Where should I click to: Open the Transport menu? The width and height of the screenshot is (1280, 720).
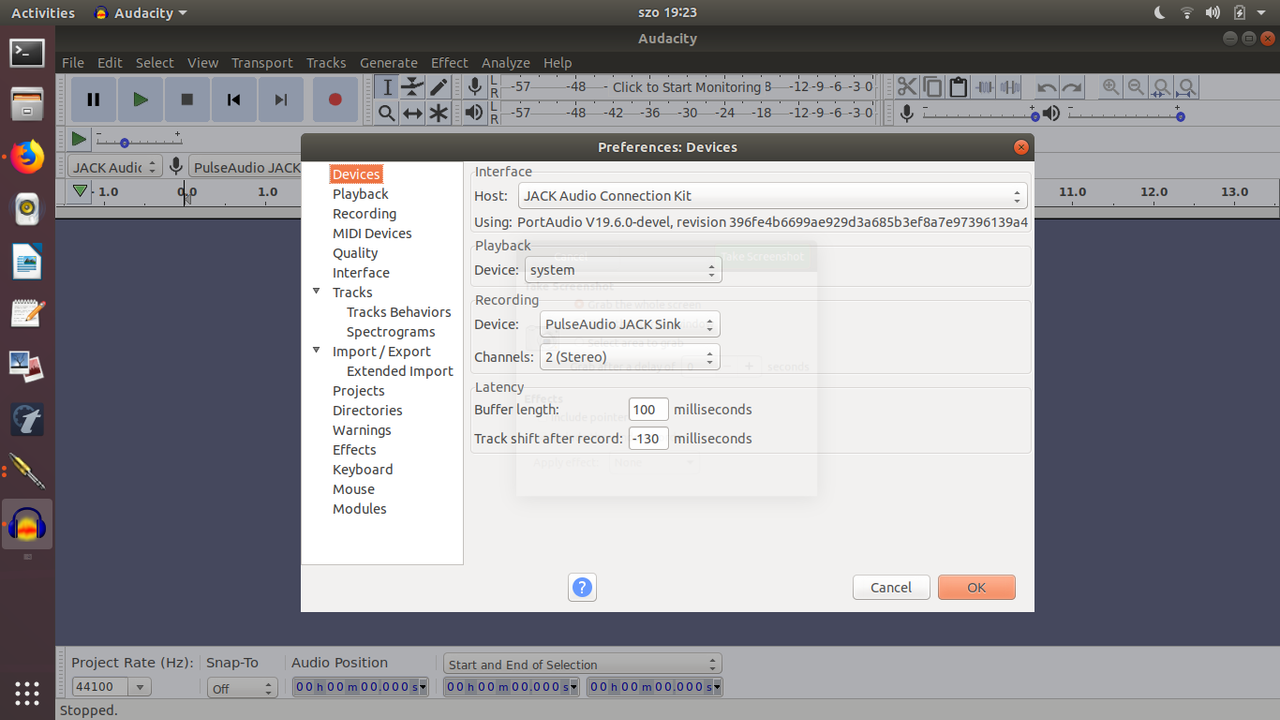click(262, 62)
